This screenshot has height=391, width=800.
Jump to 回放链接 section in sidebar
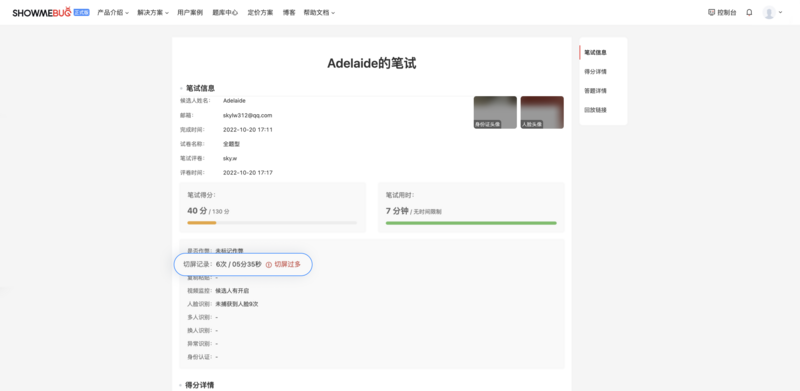coord(595,110)
